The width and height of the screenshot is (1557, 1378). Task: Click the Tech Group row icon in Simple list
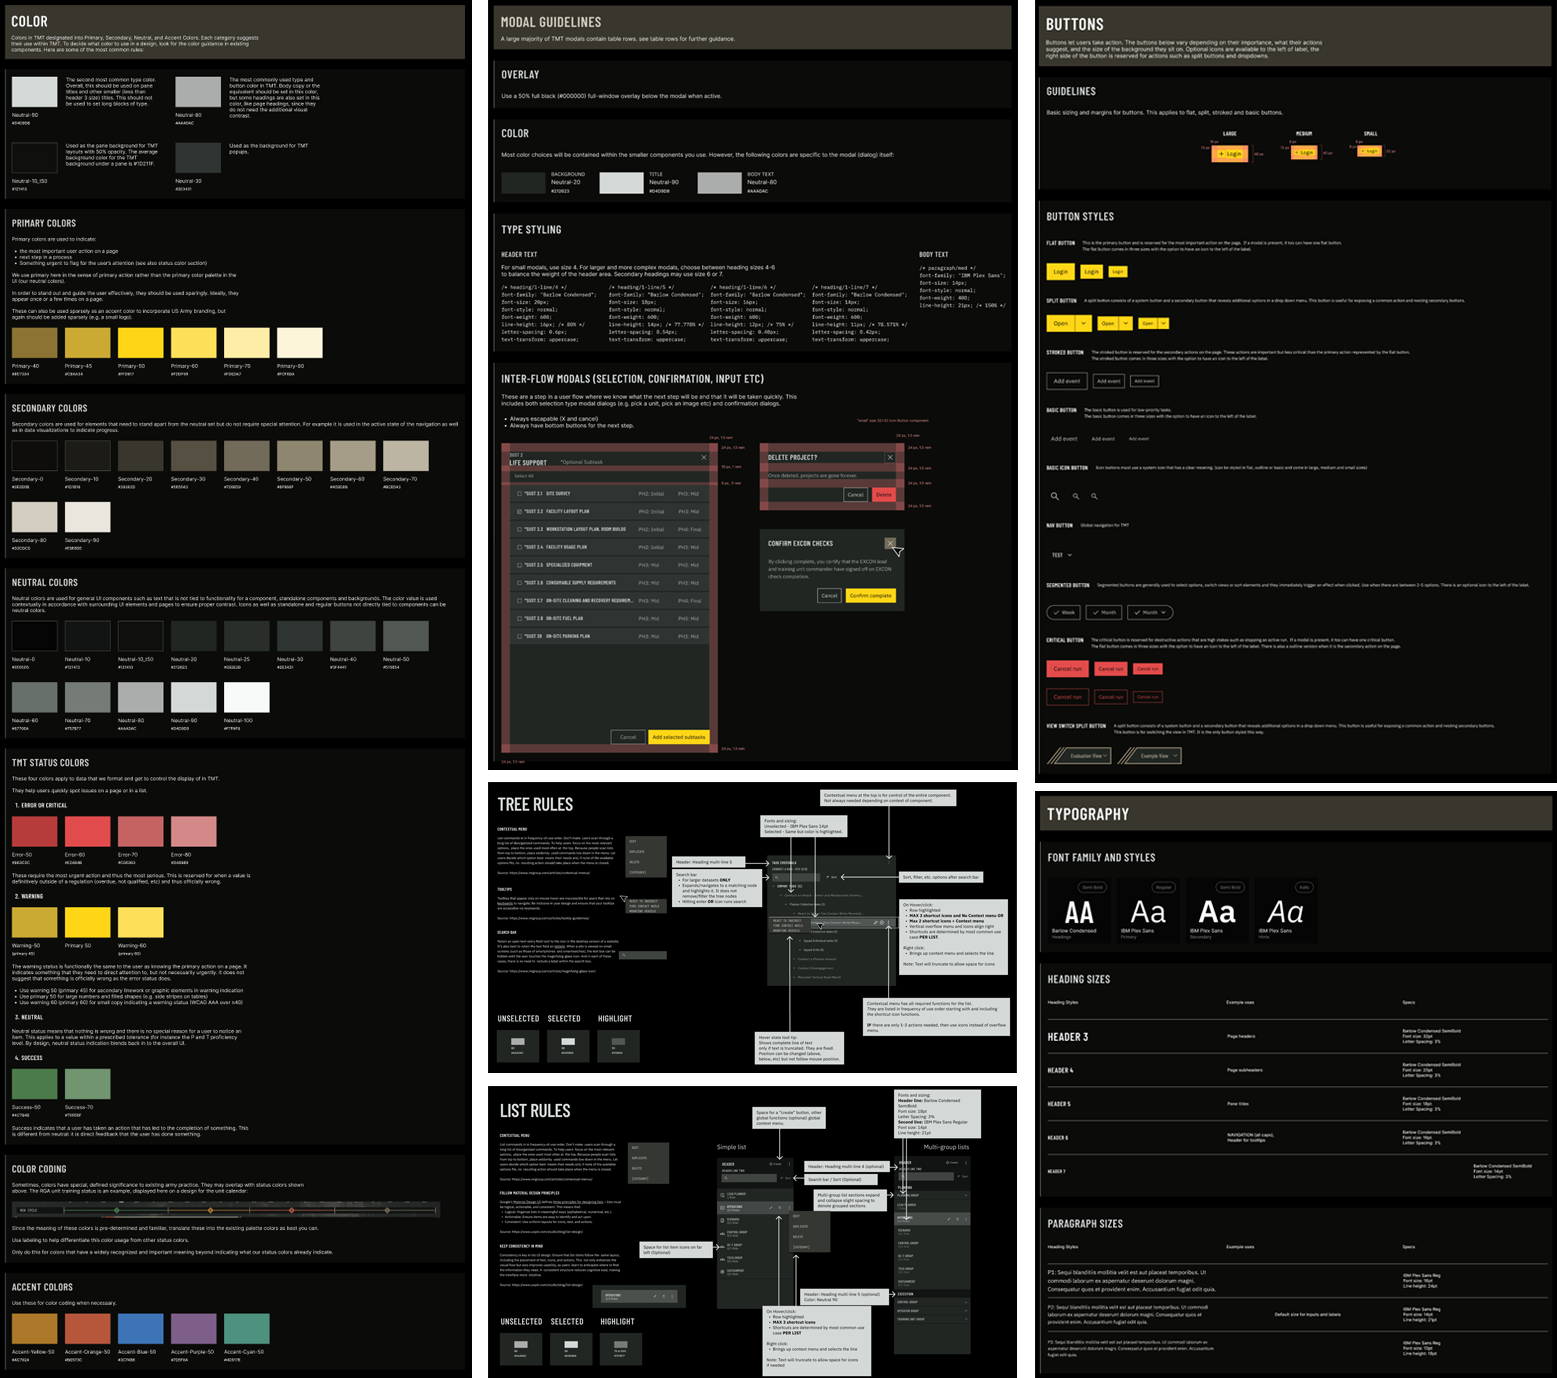[722, 1259]
